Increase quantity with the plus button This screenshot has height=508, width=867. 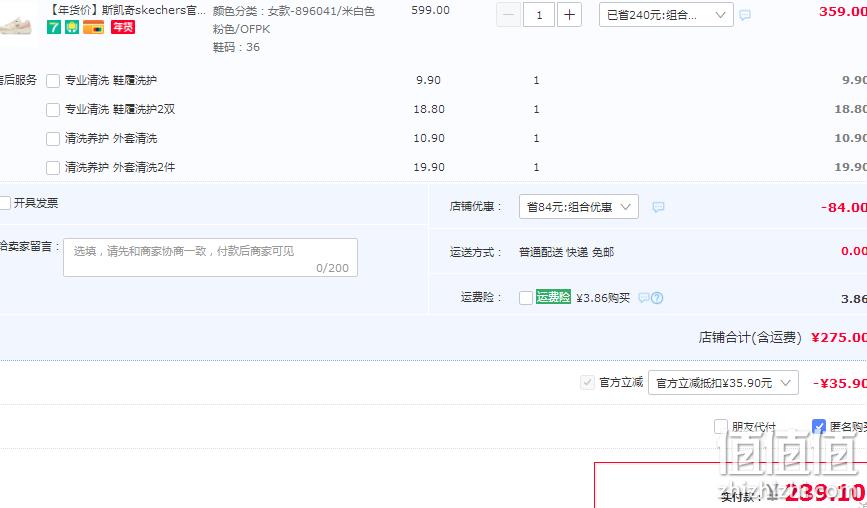pos(569,15)
